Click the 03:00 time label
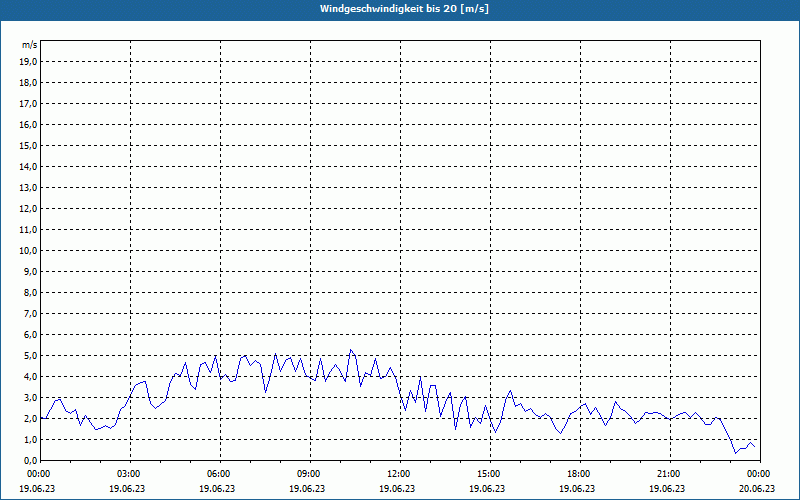Image resolution: width=800 pixels, height=500 pixels. point(131,474)
